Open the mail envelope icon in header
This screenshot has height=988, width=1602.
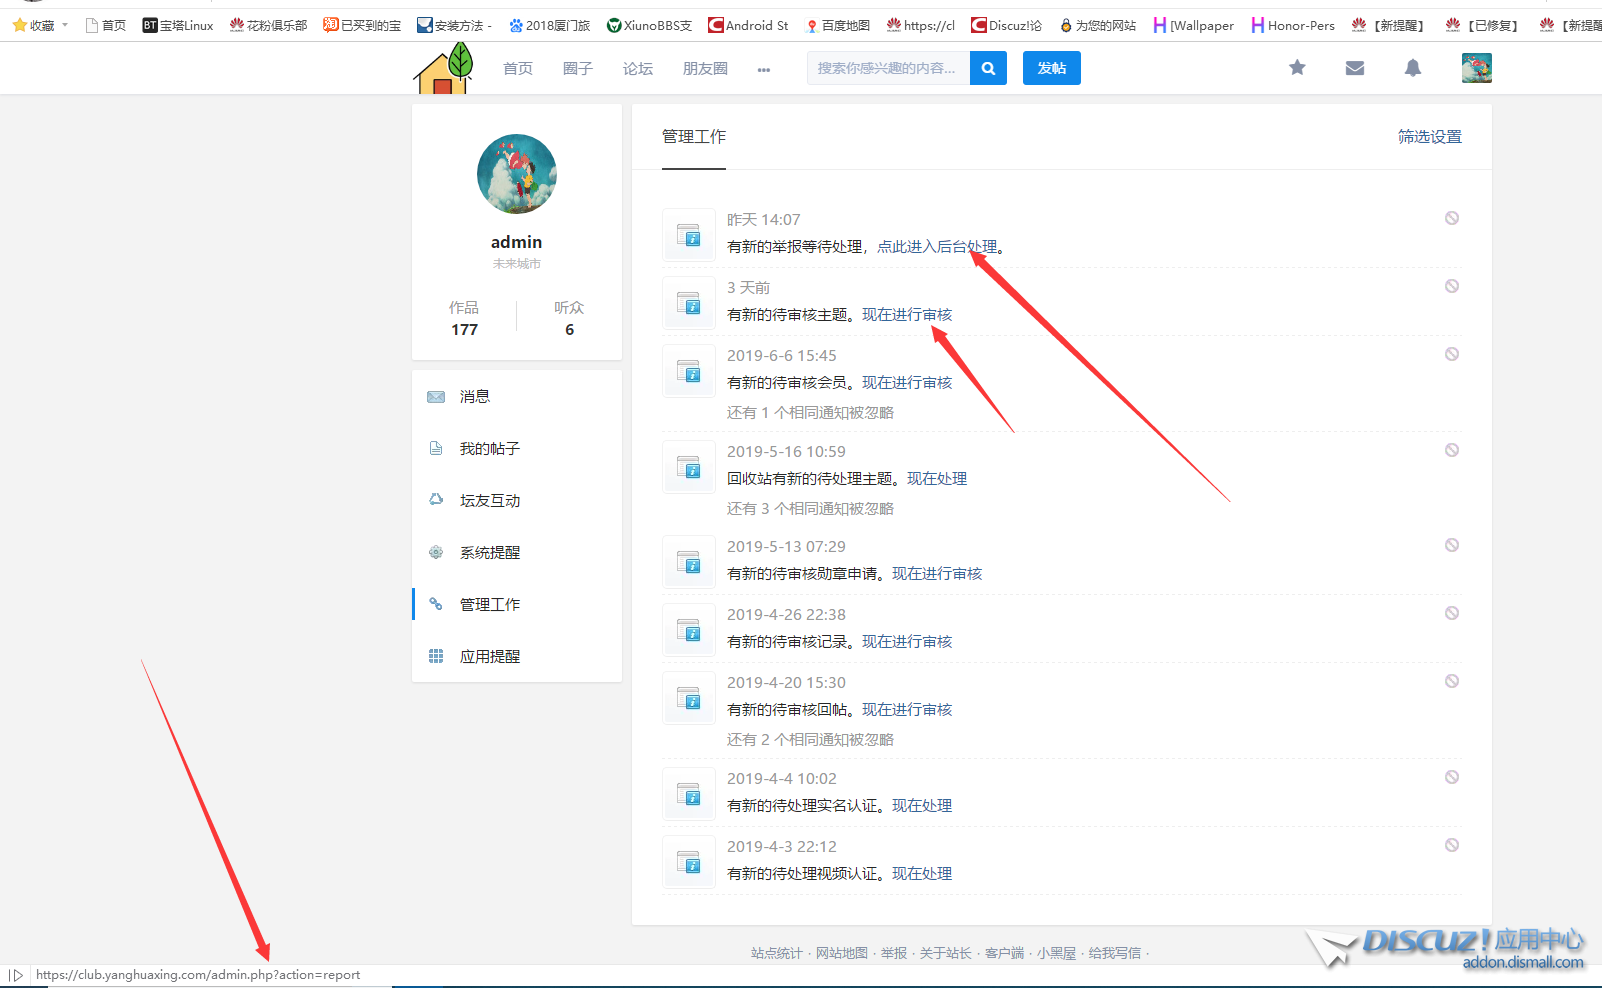[x=1355, y=68]
